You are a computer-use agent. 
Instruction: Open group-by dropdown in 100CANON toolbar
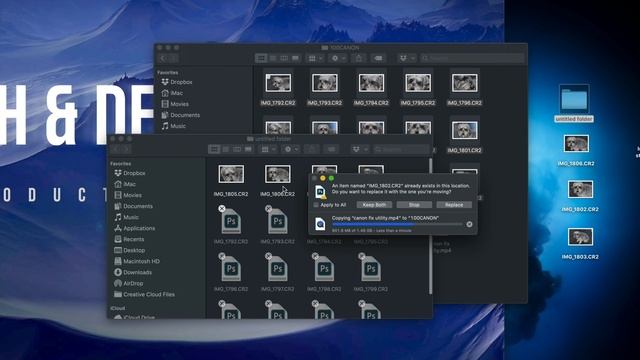pos(315,58)
